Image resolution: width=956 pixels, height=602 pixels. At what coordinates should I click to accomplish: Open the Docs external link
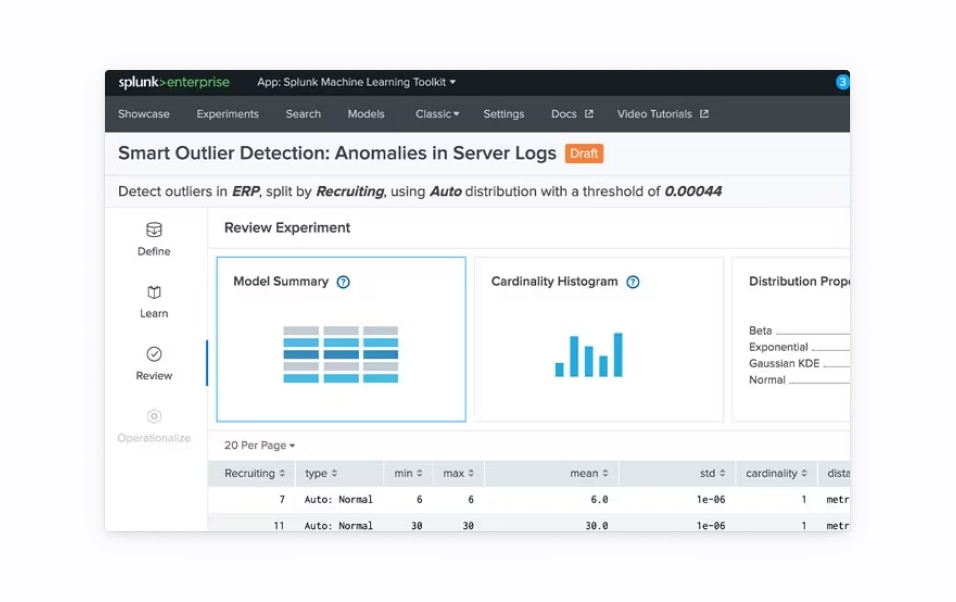coord(571,114)
